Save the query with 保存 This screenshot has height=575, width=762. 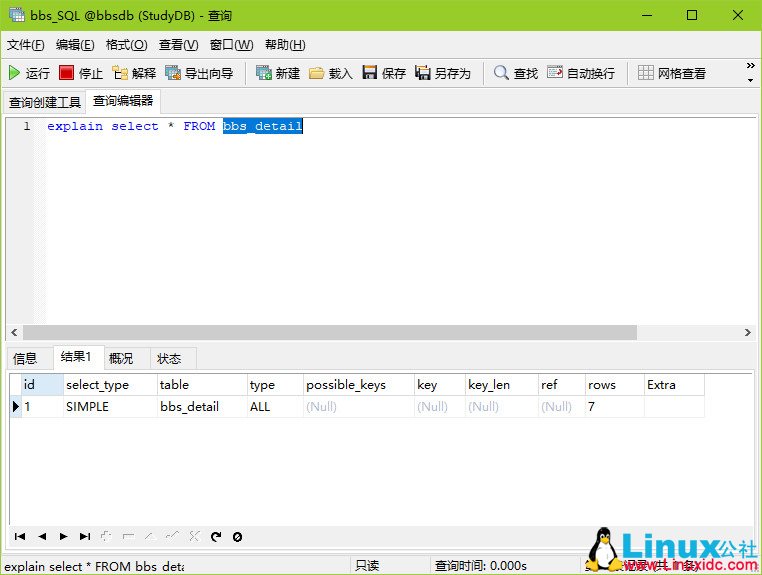point(384,73)
